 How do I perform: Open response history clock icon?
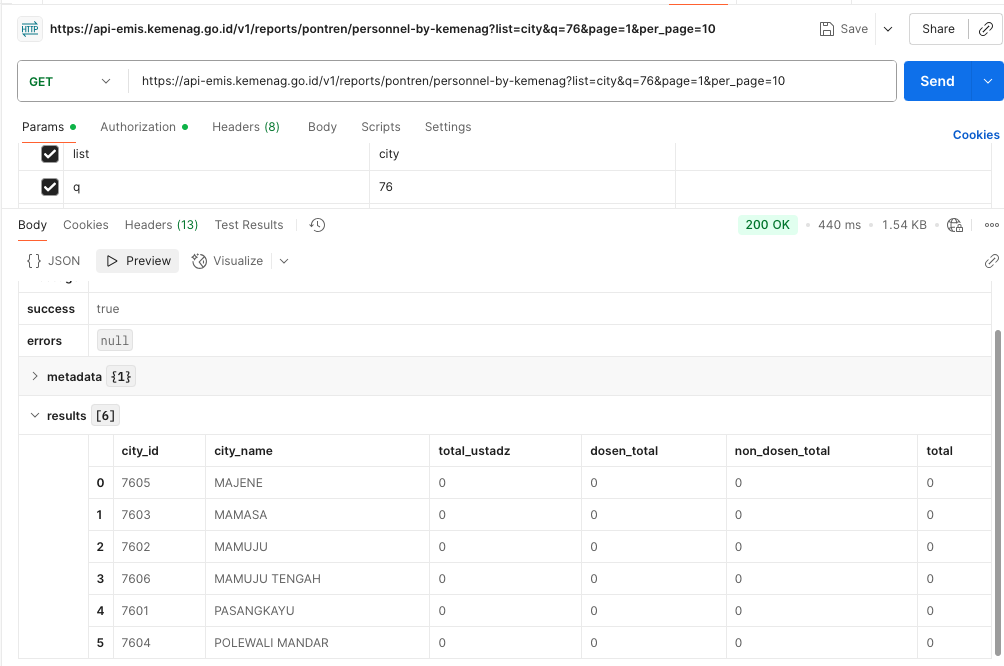pos(317,225)
